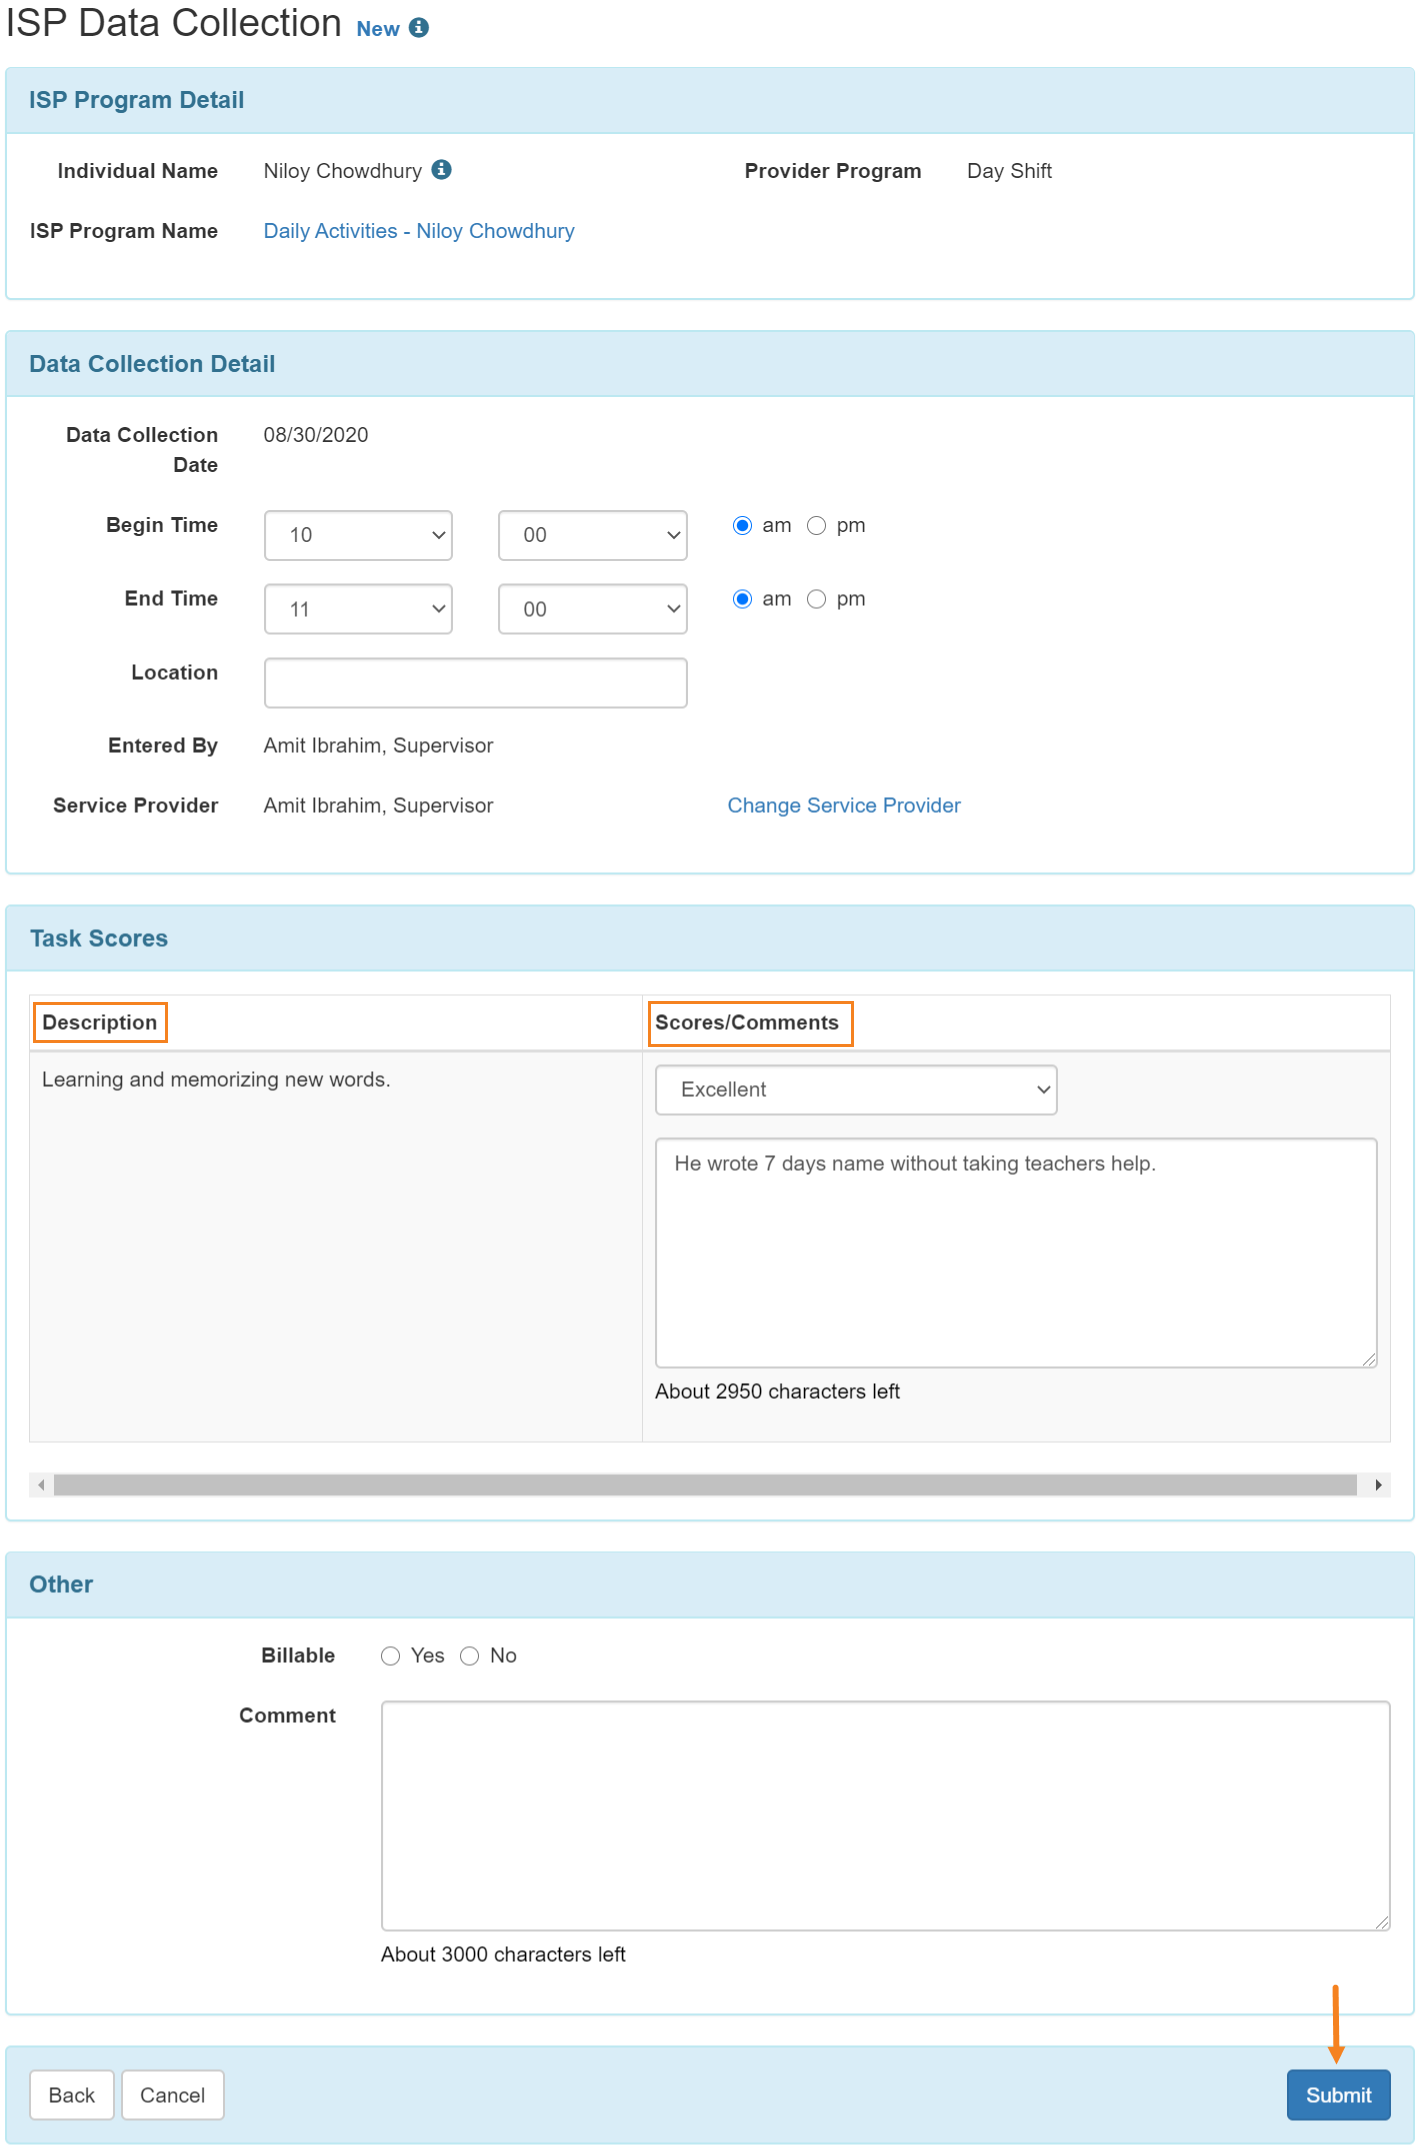The image size is (1420, 2150).
Task: Set Billable to Yes
Action: 390,1656
